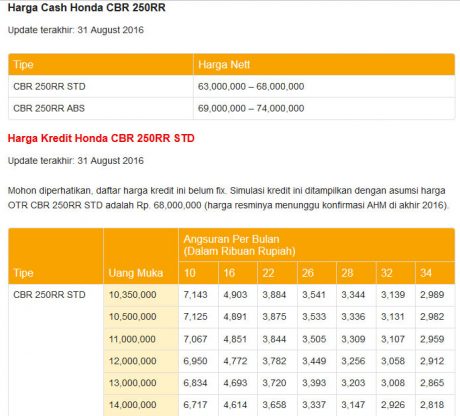
Task: Click the Tipe header in the cash price table
Action: pyautogui.click(x=23, y=64)
